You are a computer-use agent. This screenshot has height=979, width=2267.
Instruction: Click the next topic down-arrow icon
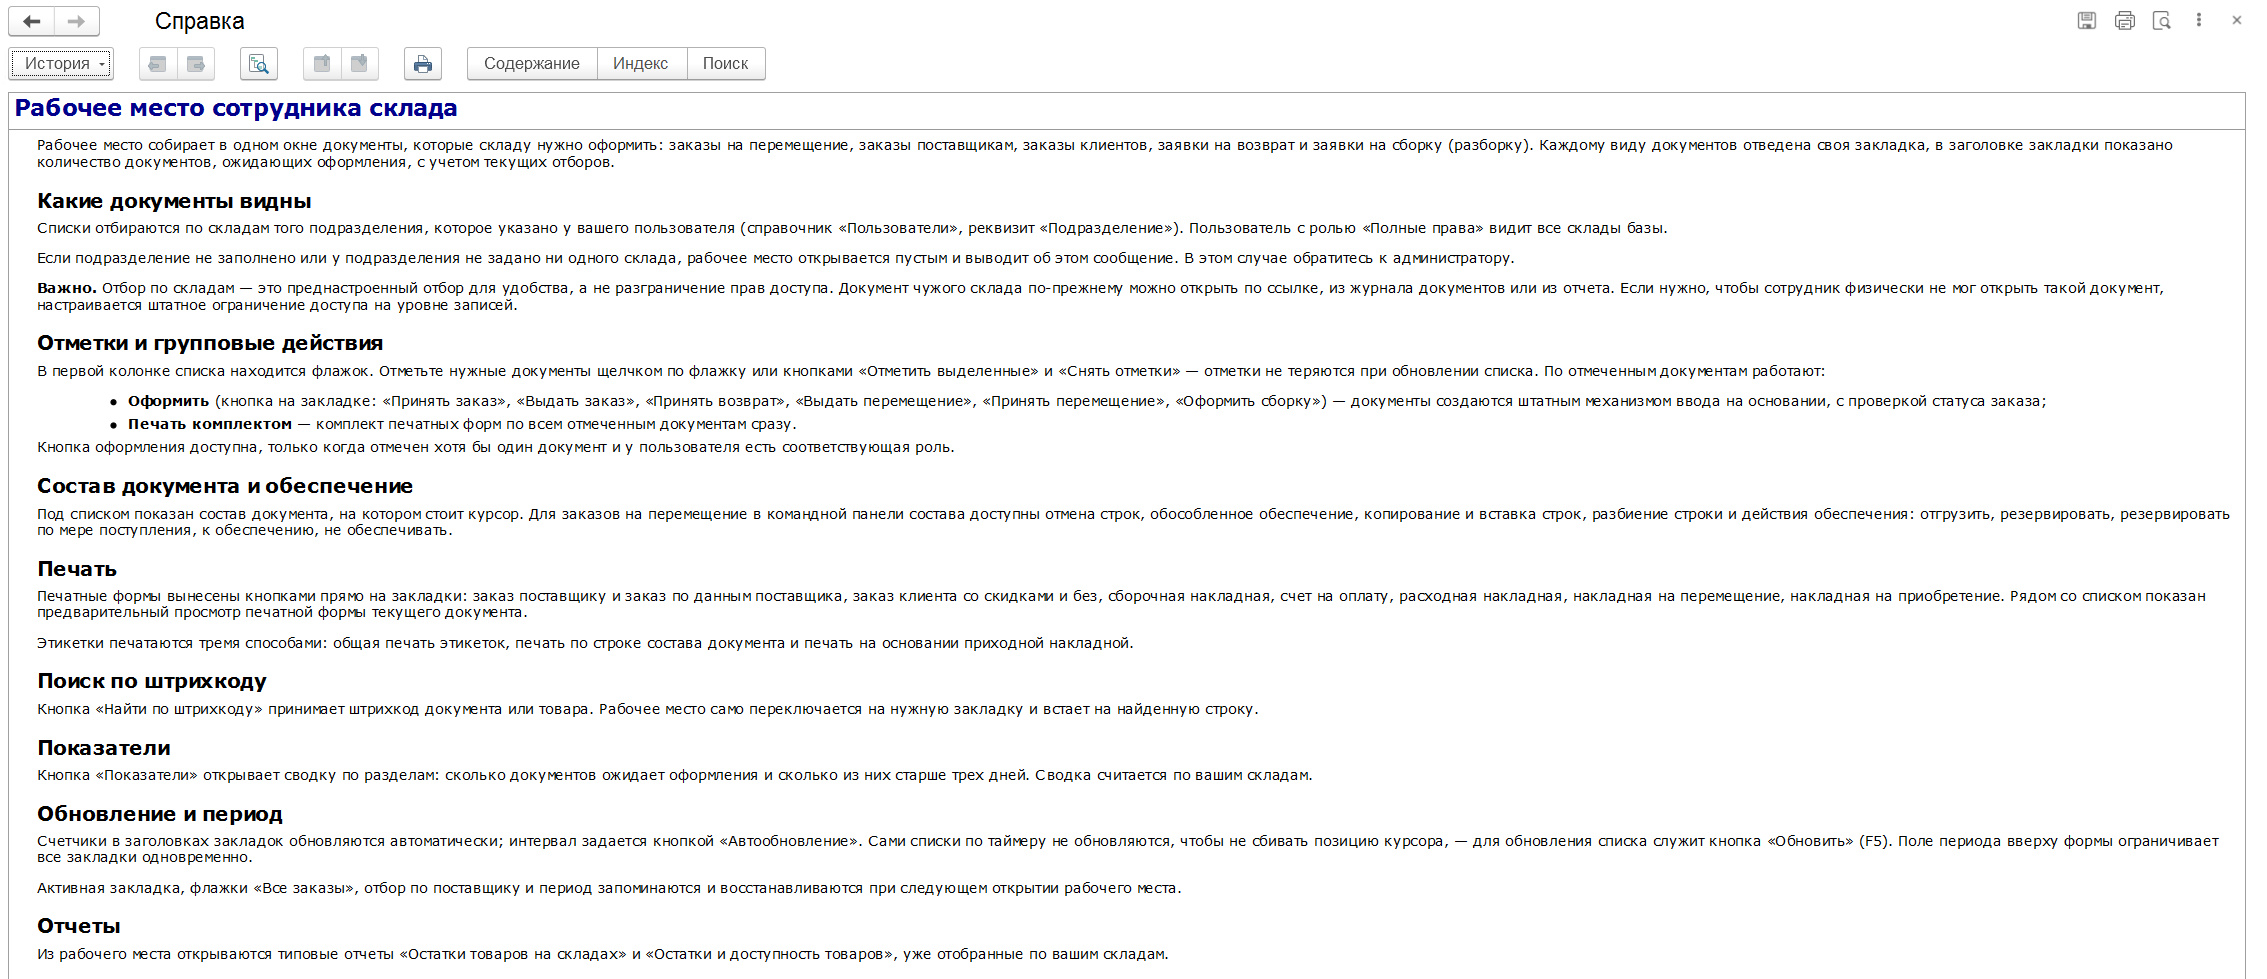[360, 64]
